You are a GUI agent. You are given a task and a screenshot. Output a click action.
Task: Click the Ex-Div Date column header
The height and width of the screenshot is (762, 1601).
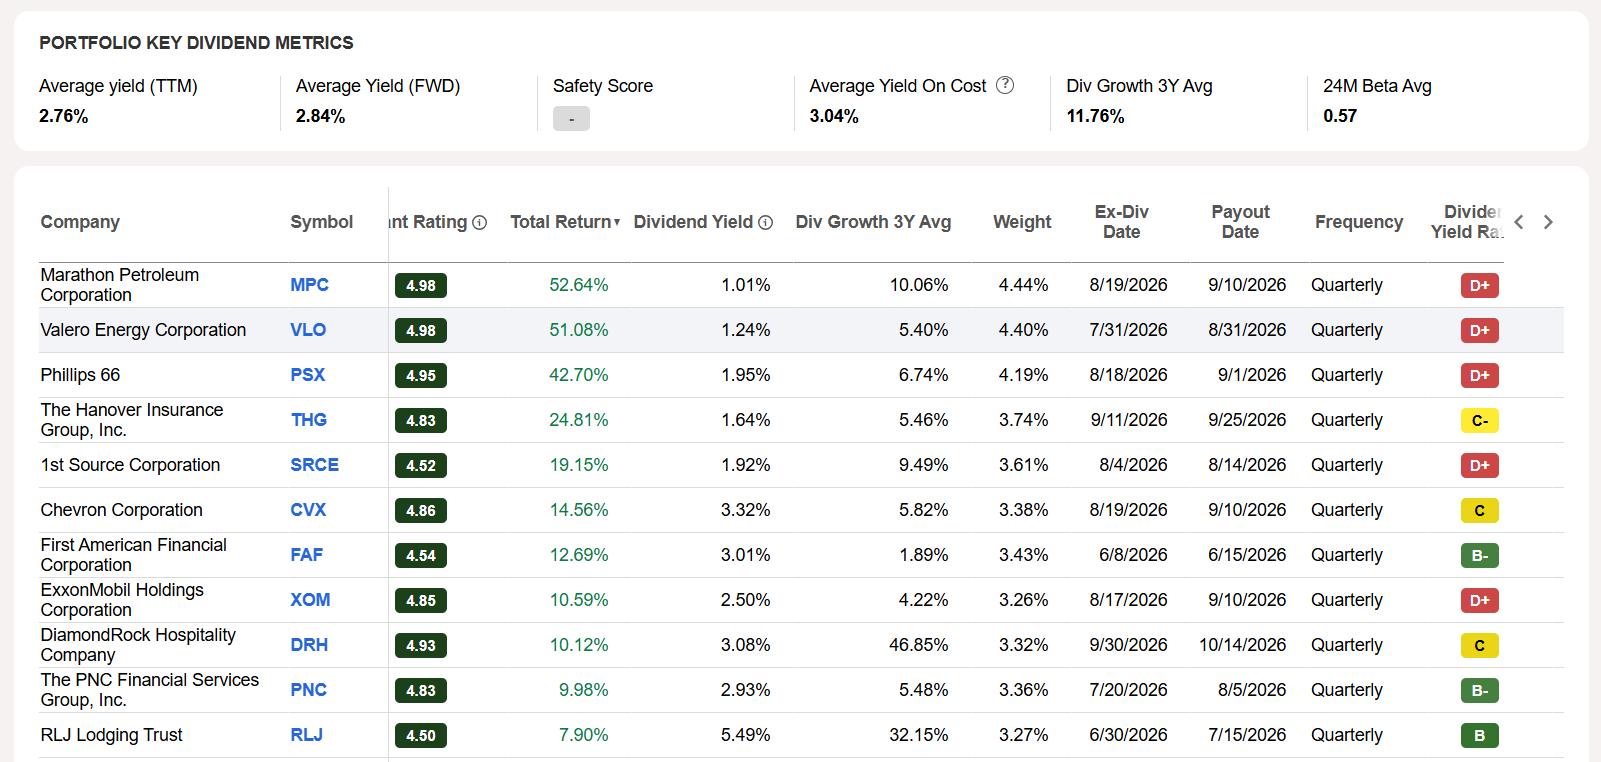pyautogui.click(x=1121, y=222)
